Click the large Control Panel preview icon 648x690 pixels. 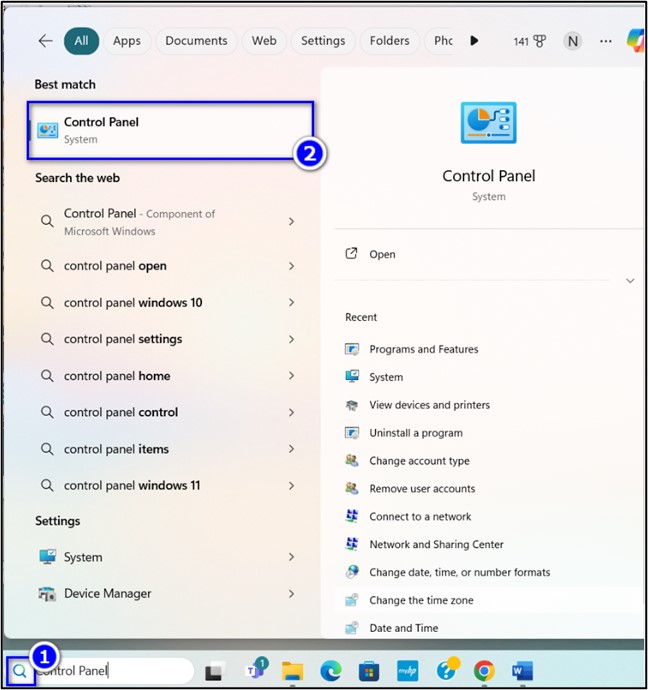(x=488, y=123)
